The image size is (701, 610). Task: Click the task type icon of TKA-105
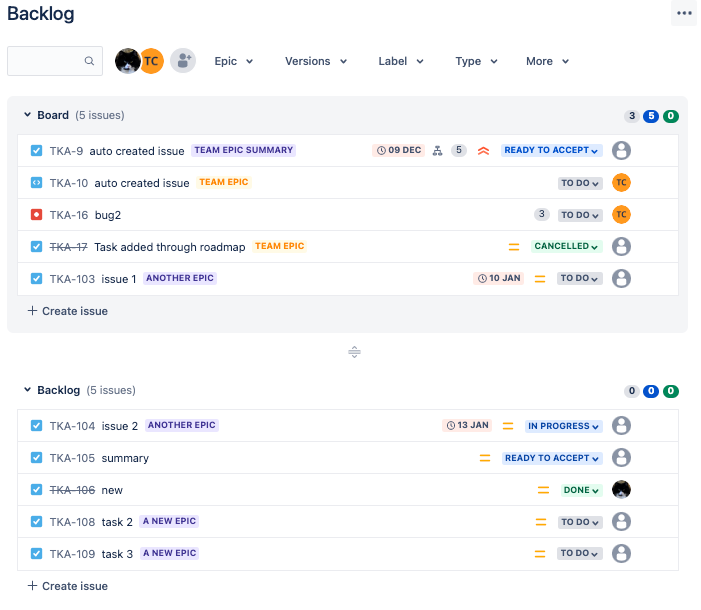click(x=37, y=458)
